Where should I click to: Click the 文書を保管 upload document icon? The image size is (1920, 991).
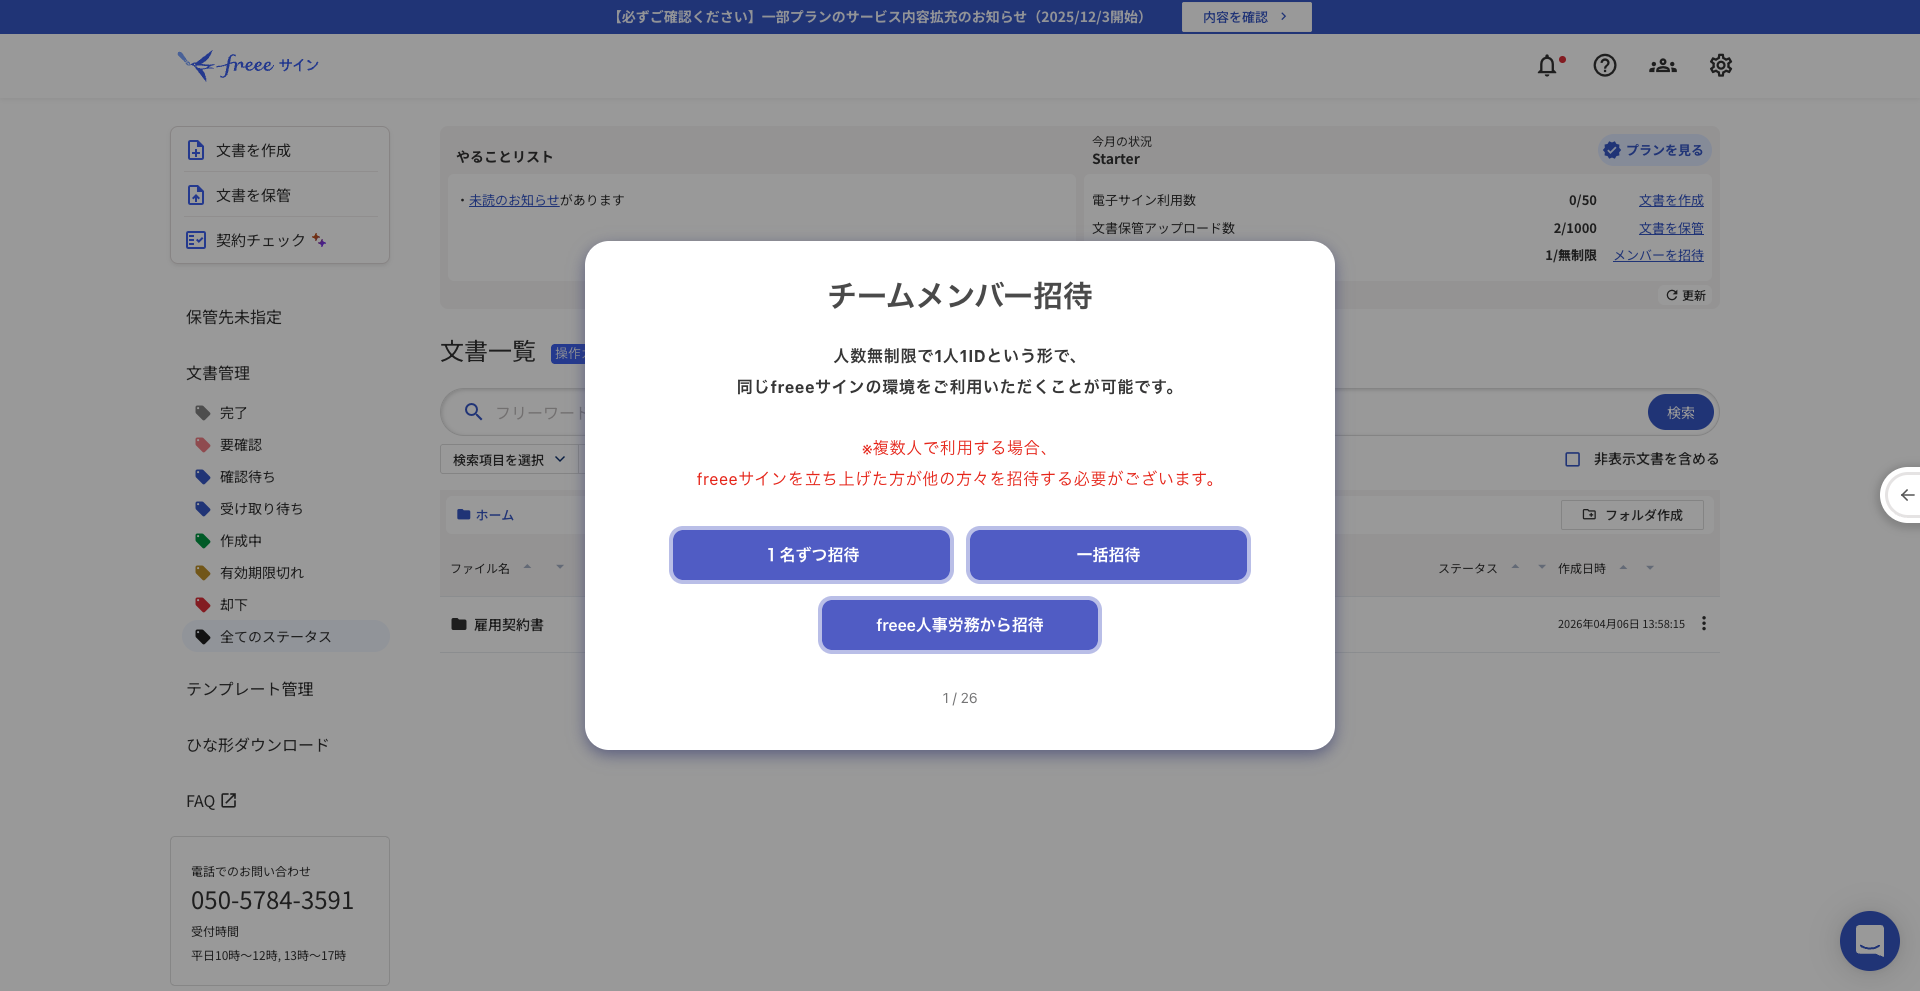[196, 195]
